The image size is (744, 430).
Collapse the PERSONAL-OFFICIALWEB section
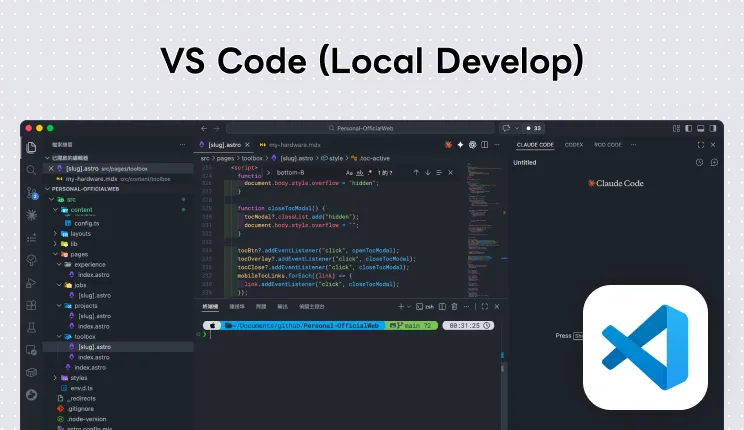(x=47, y=189)
